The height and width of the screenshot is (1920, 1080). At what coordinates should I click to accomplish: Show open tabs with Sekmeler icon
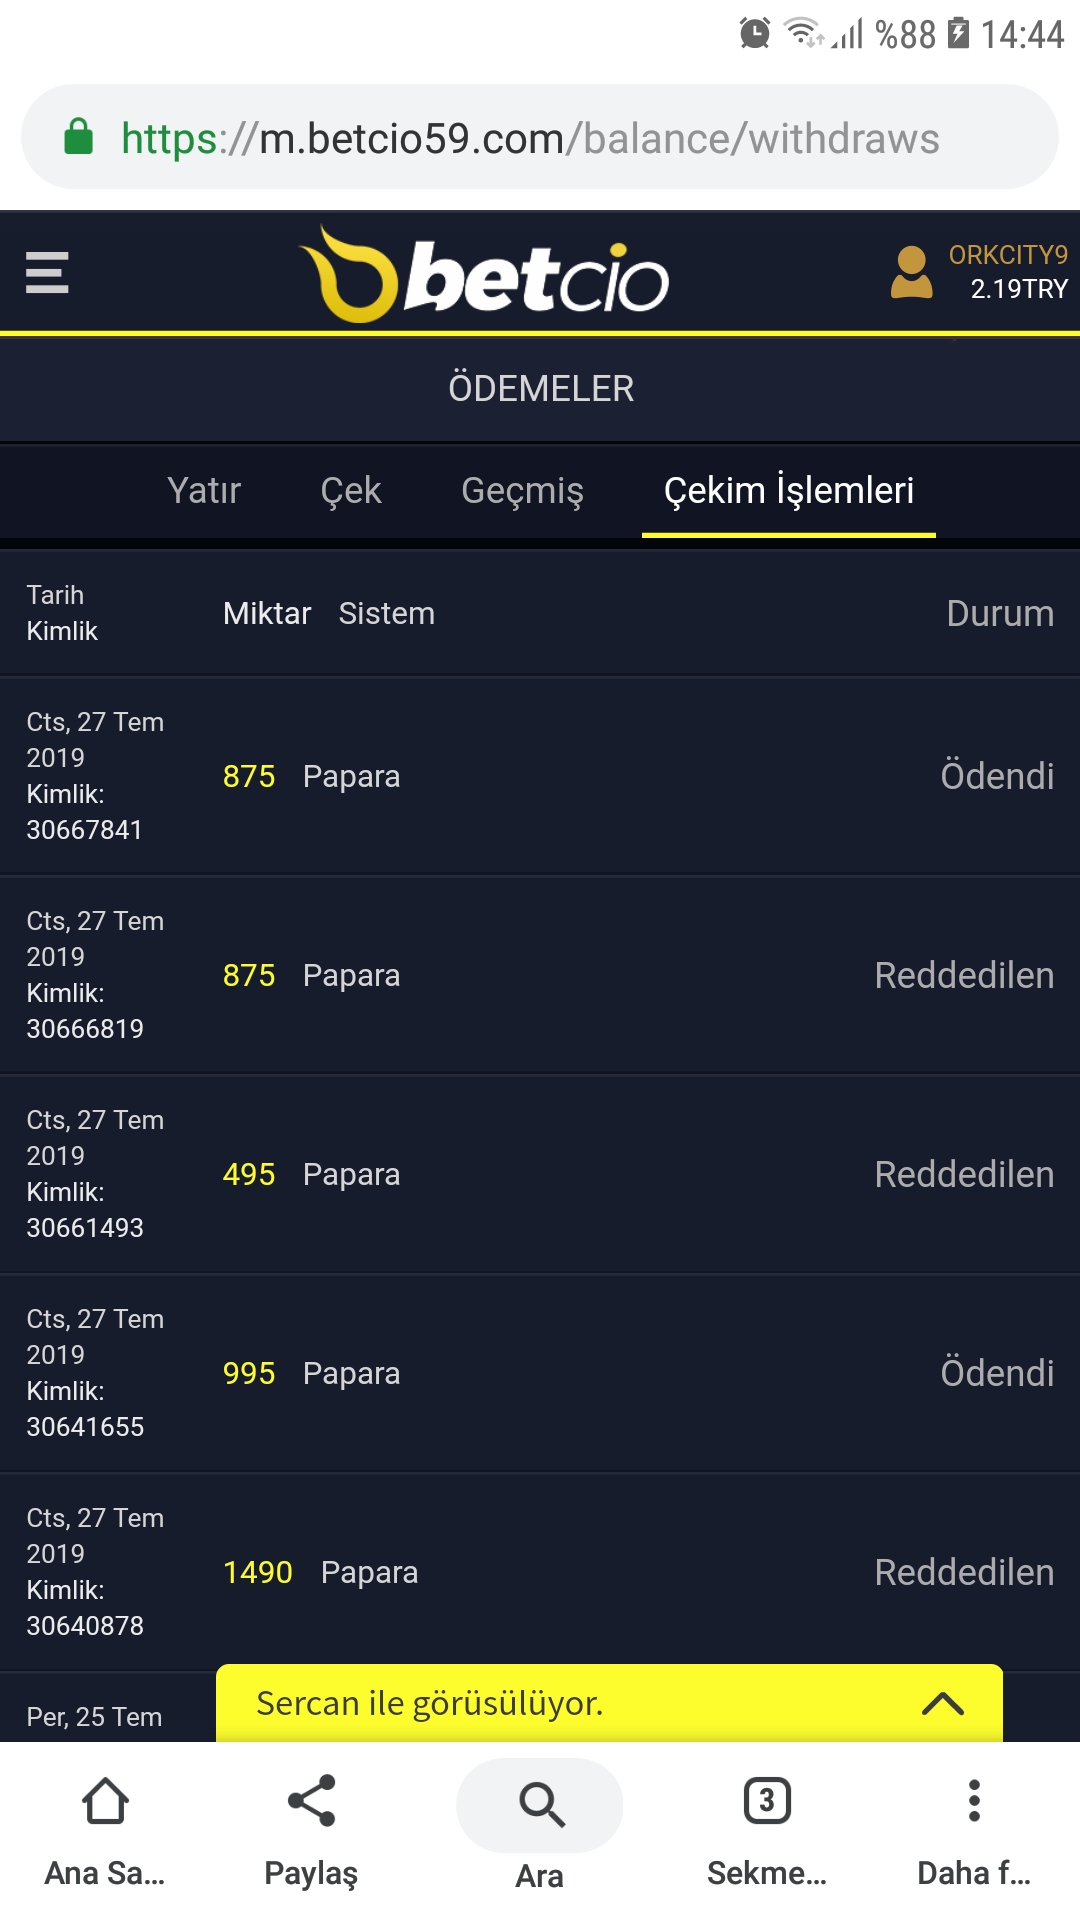[x=767, y=1800]
